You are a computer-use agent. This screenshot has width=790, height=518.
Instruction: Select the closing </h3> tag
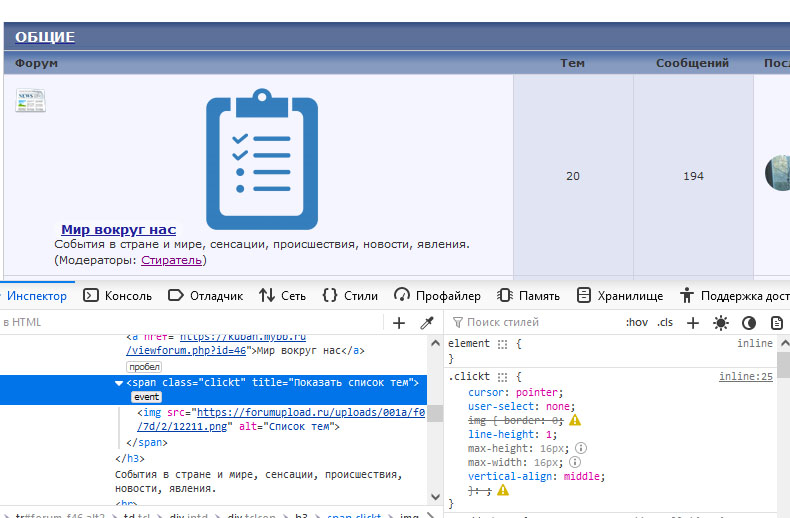pos(129,459)
